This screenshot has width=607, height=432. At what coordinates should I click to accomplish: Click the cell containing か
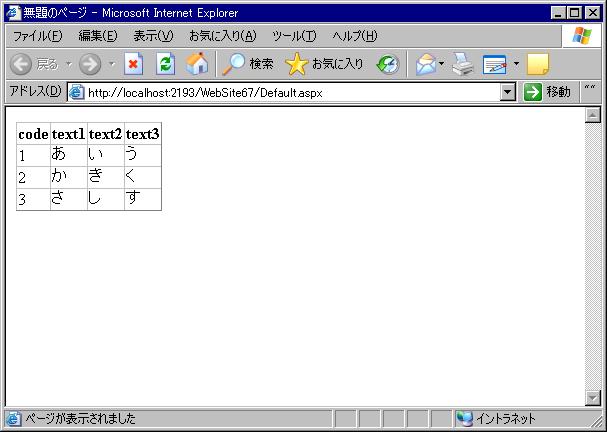coord(69,178)
